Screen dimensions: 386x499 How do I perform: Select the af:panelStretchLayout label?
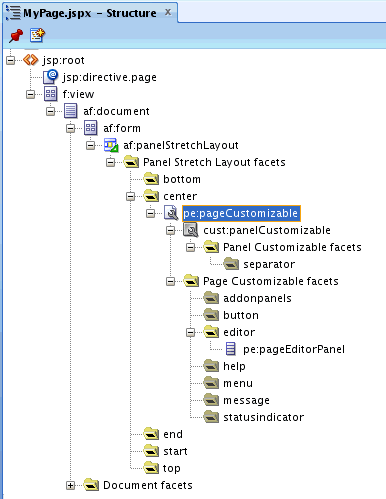(181, 145)
